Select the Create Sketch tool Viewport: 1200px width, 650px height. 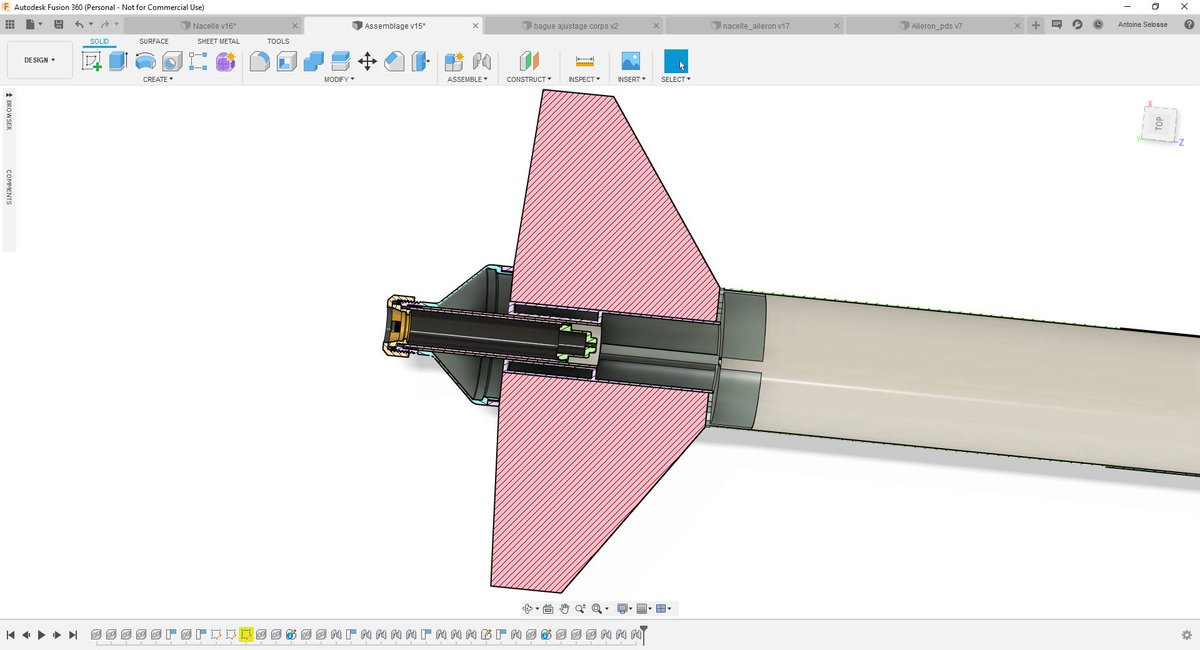[x=92, y=61]
